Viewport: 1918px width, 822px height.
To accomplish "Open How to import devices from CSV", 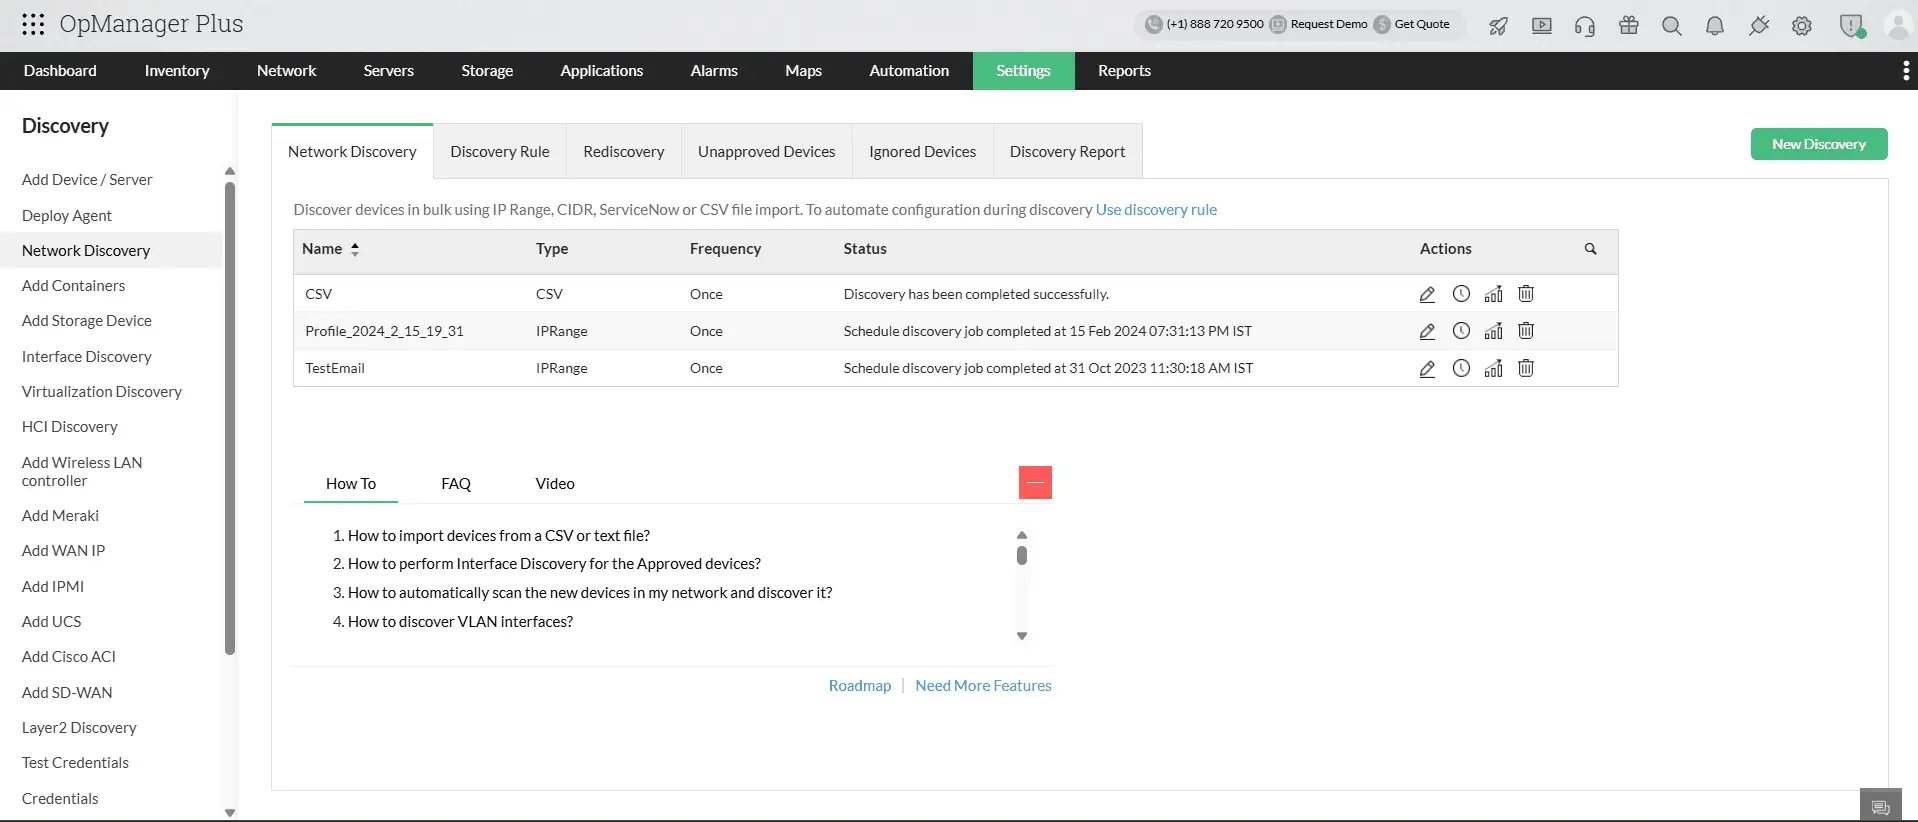I will 499,536.
